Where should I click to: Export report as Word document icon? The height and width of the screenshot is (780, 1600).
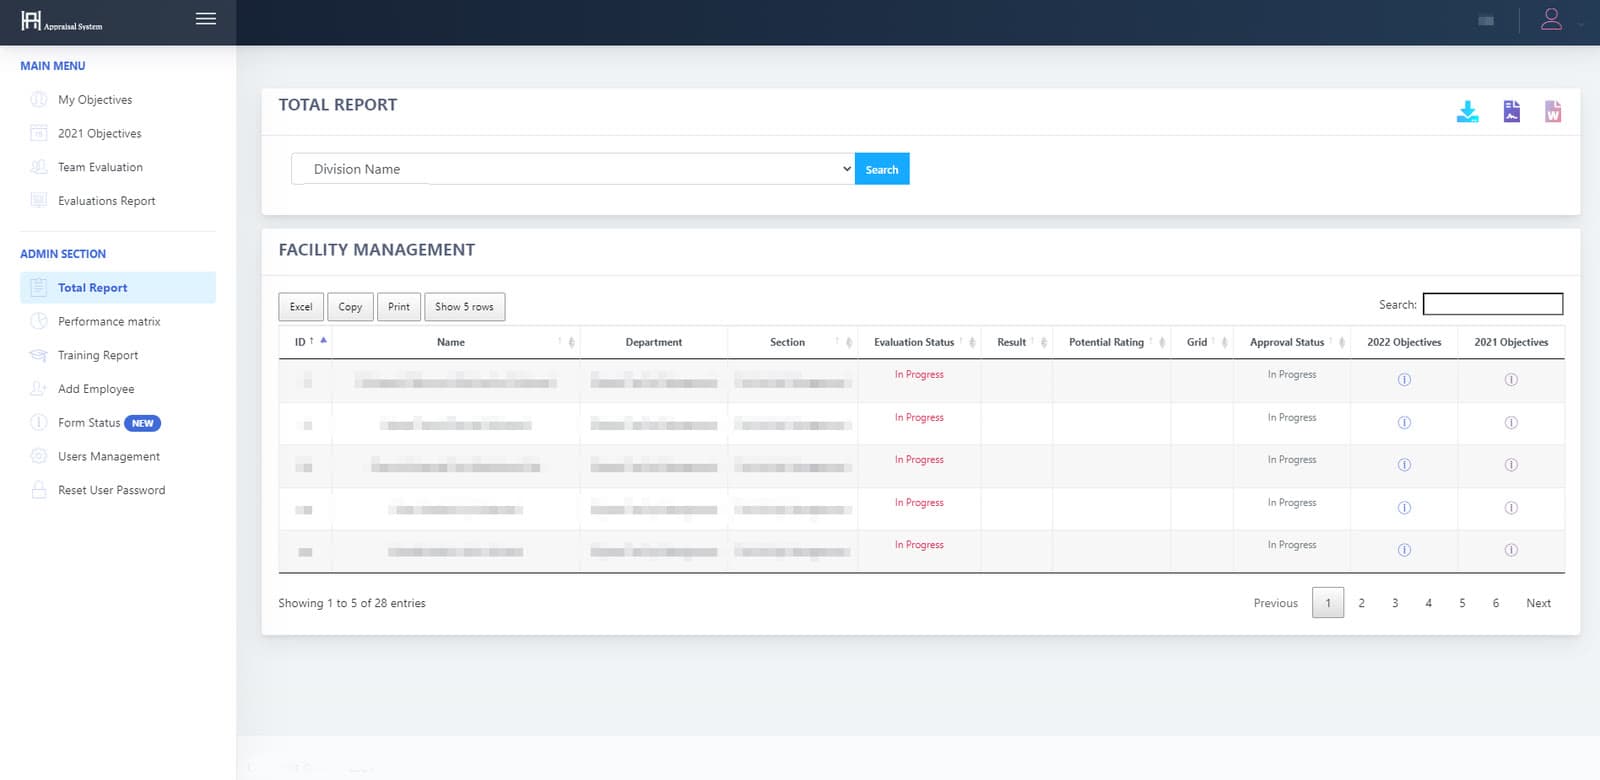pyautogui.click(x=1553, y=112)
